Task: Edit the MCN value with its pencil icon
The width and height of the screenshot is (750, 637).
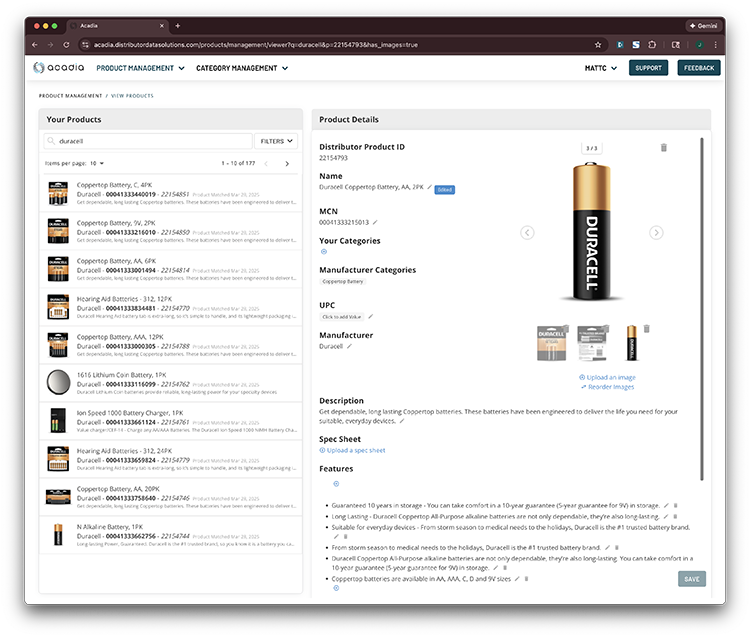Action: [x=375, y=222]
